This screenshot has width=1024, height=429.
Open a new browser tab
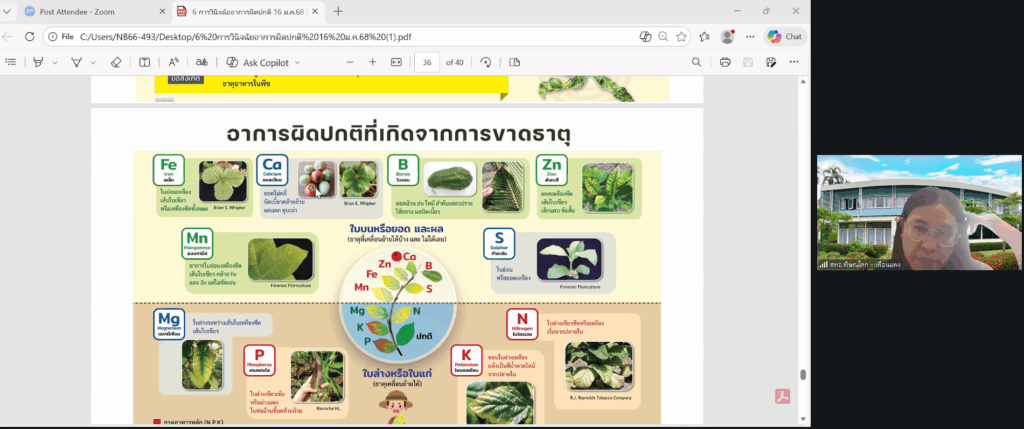pos(338,11)
